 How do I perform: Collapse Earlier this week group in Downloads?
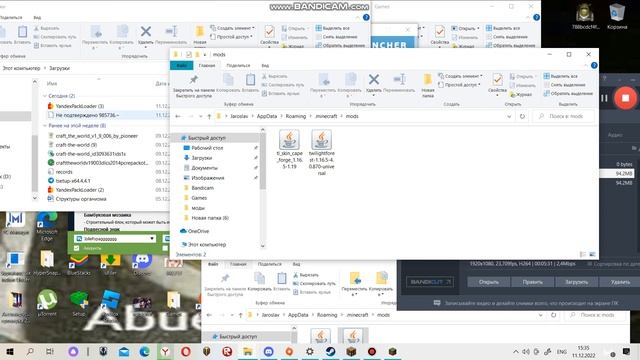click(x=45, y=126)
